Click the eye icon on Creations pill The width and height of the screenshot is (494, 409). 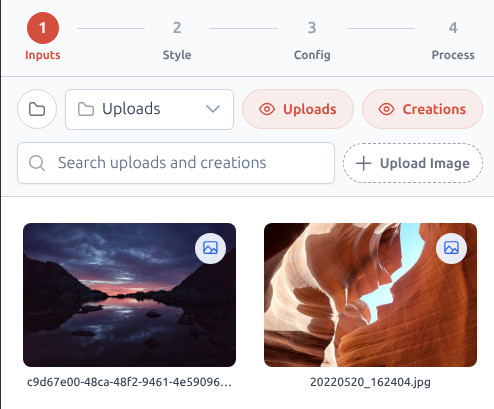point(386,109)
